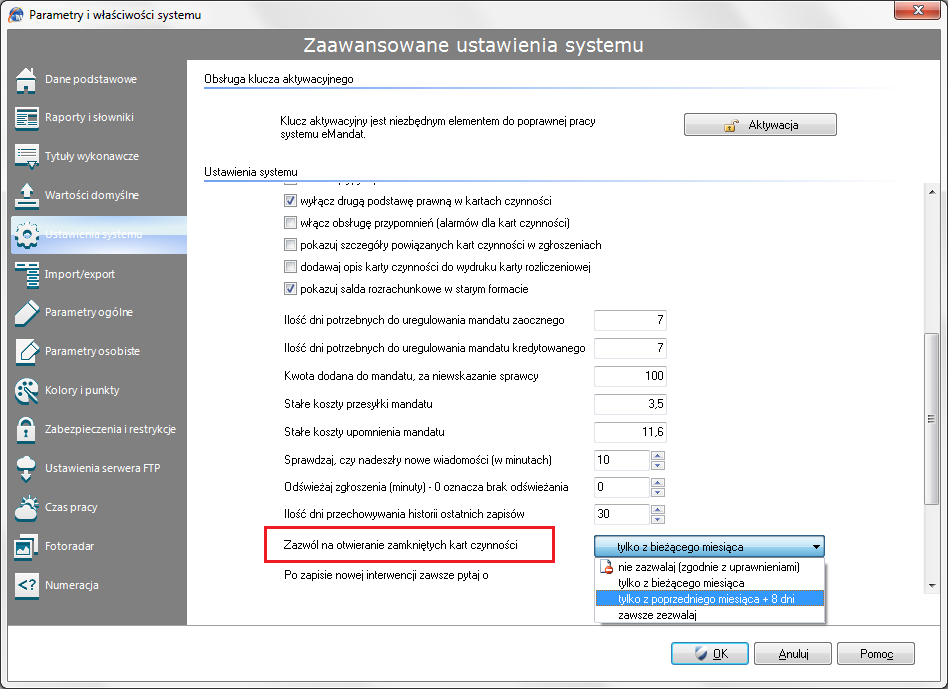Uncheck pokazuj salda rozrachunkowe w starym formacie
This screenshot has height=689, width=948.
[291, 289]
